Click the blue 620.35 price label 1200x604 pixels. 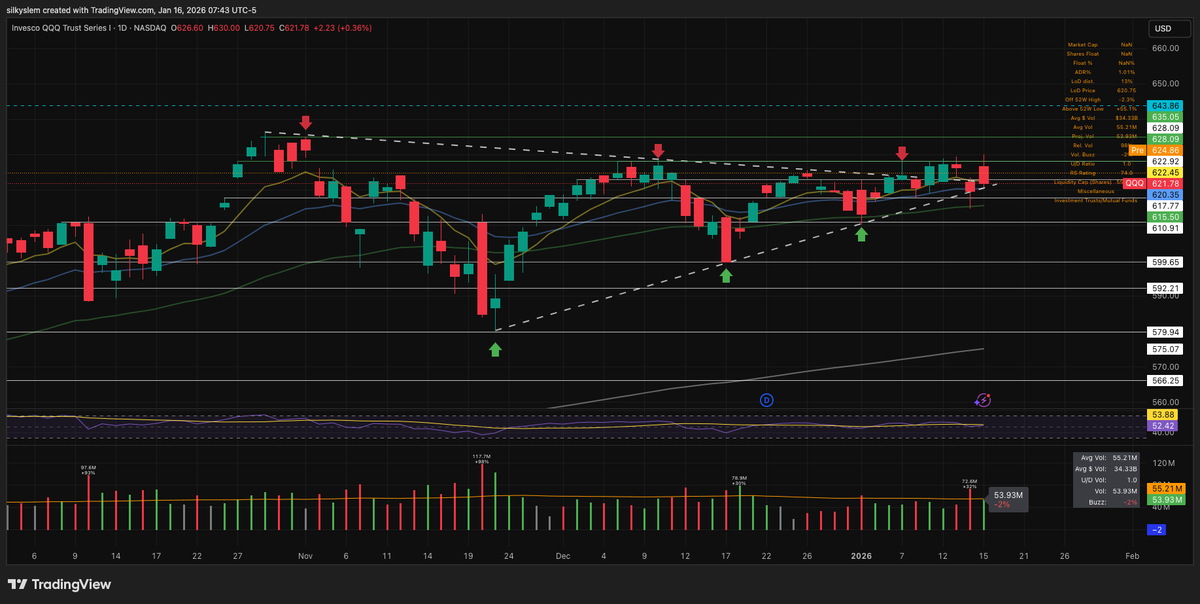click(x=1167, y=194)
